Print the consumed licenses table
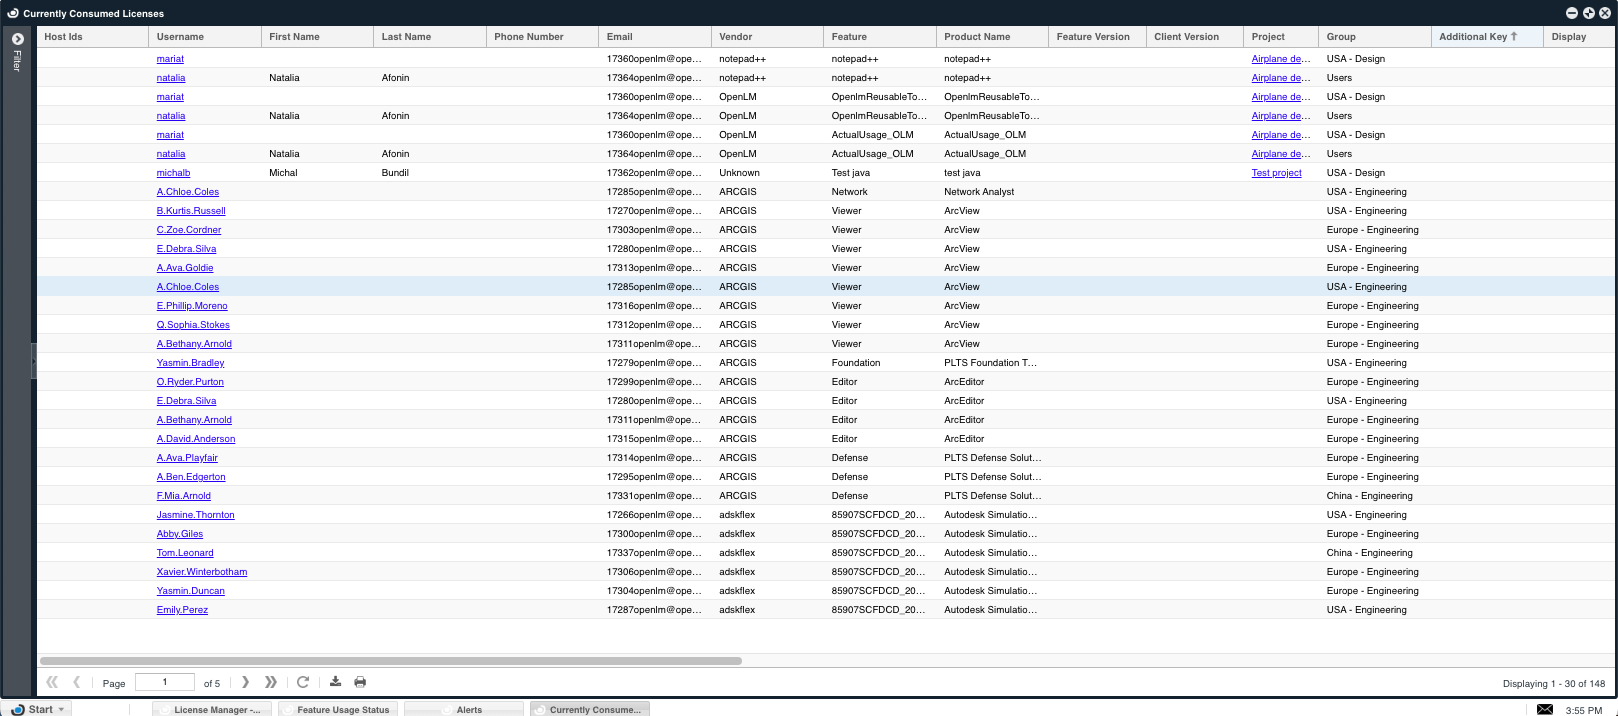The image size is (1618, 716). coord(360,682)
